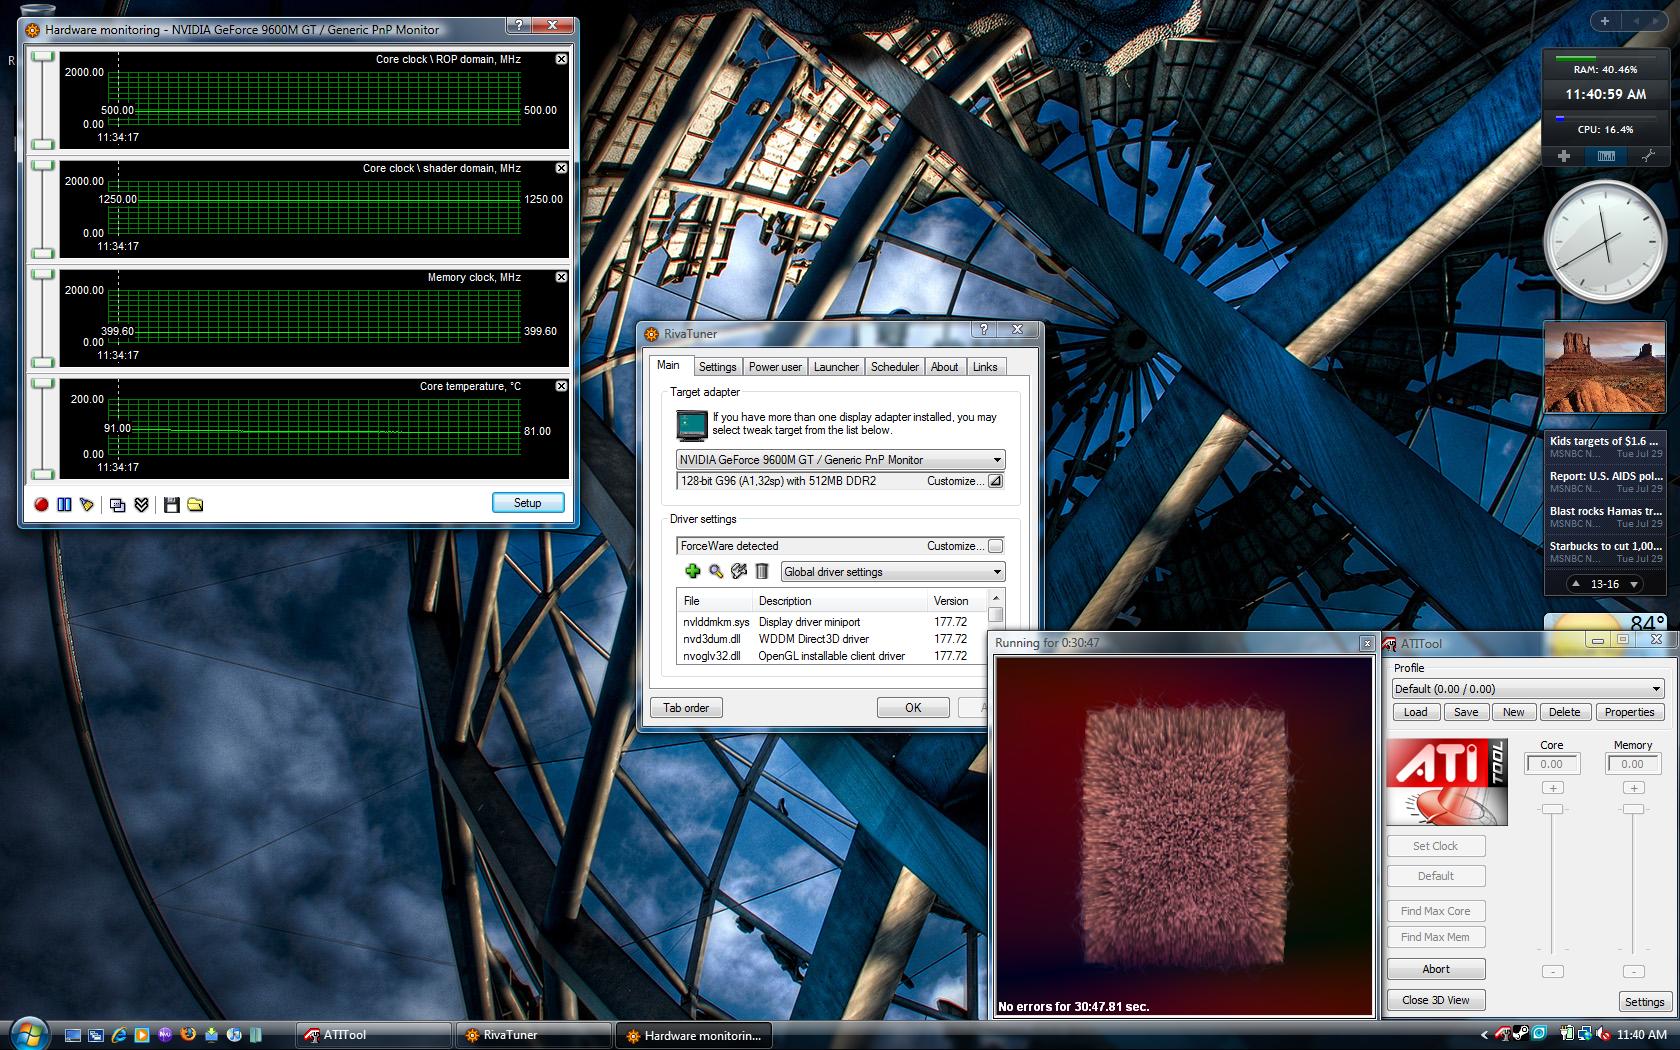Click the double-chevron down icon in monitoring toolbar
This screenshot has width=1680, height=1050.
coord(141,505)
